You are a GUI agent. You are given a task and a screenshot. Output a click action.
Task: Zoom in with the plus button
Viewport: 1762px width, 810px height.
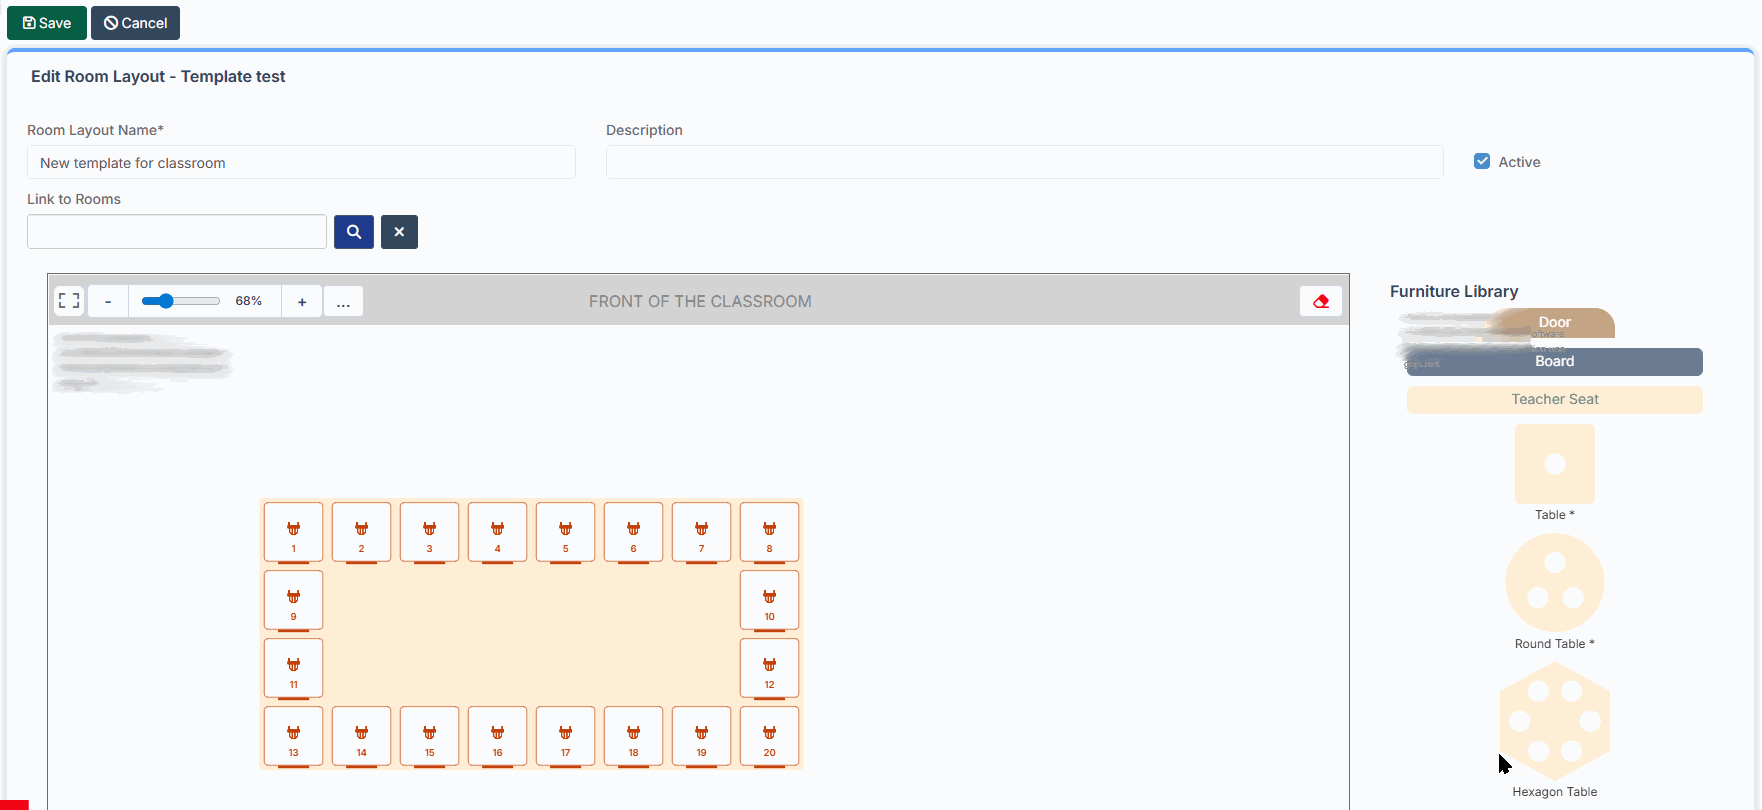(302, 301)
